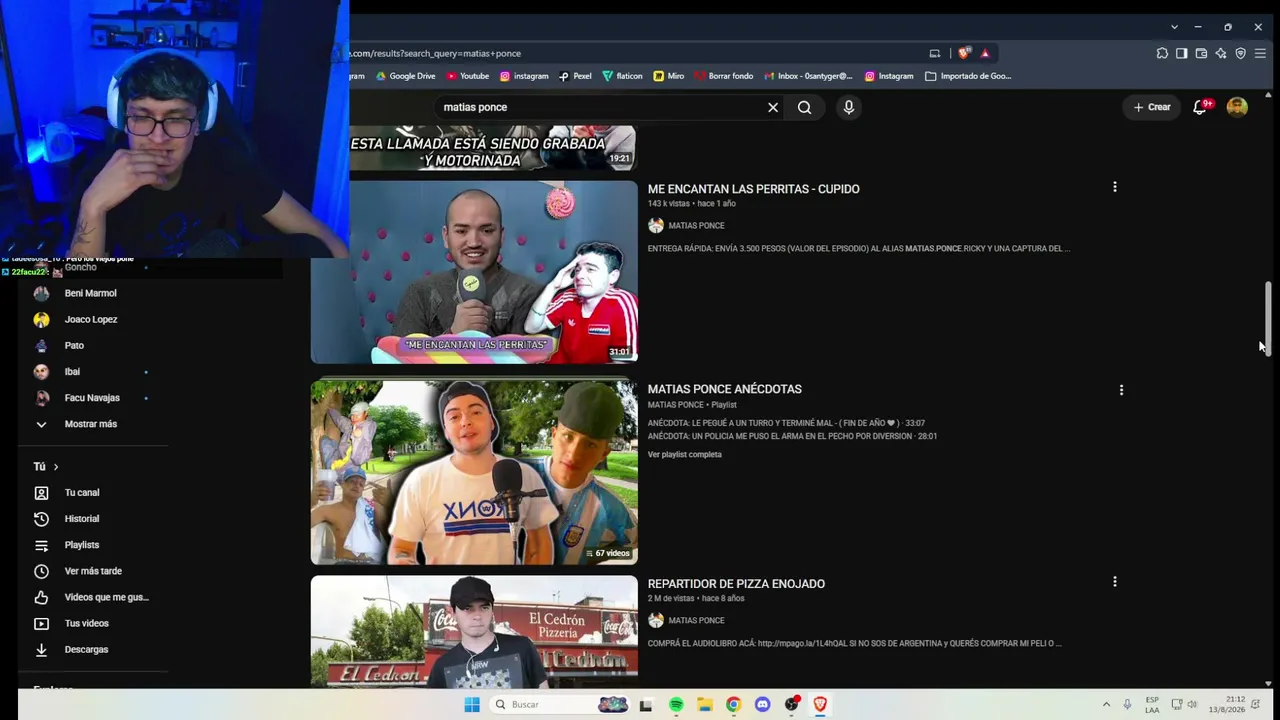
Task: Open the Youtube bookmark
Action: [468, 76]
